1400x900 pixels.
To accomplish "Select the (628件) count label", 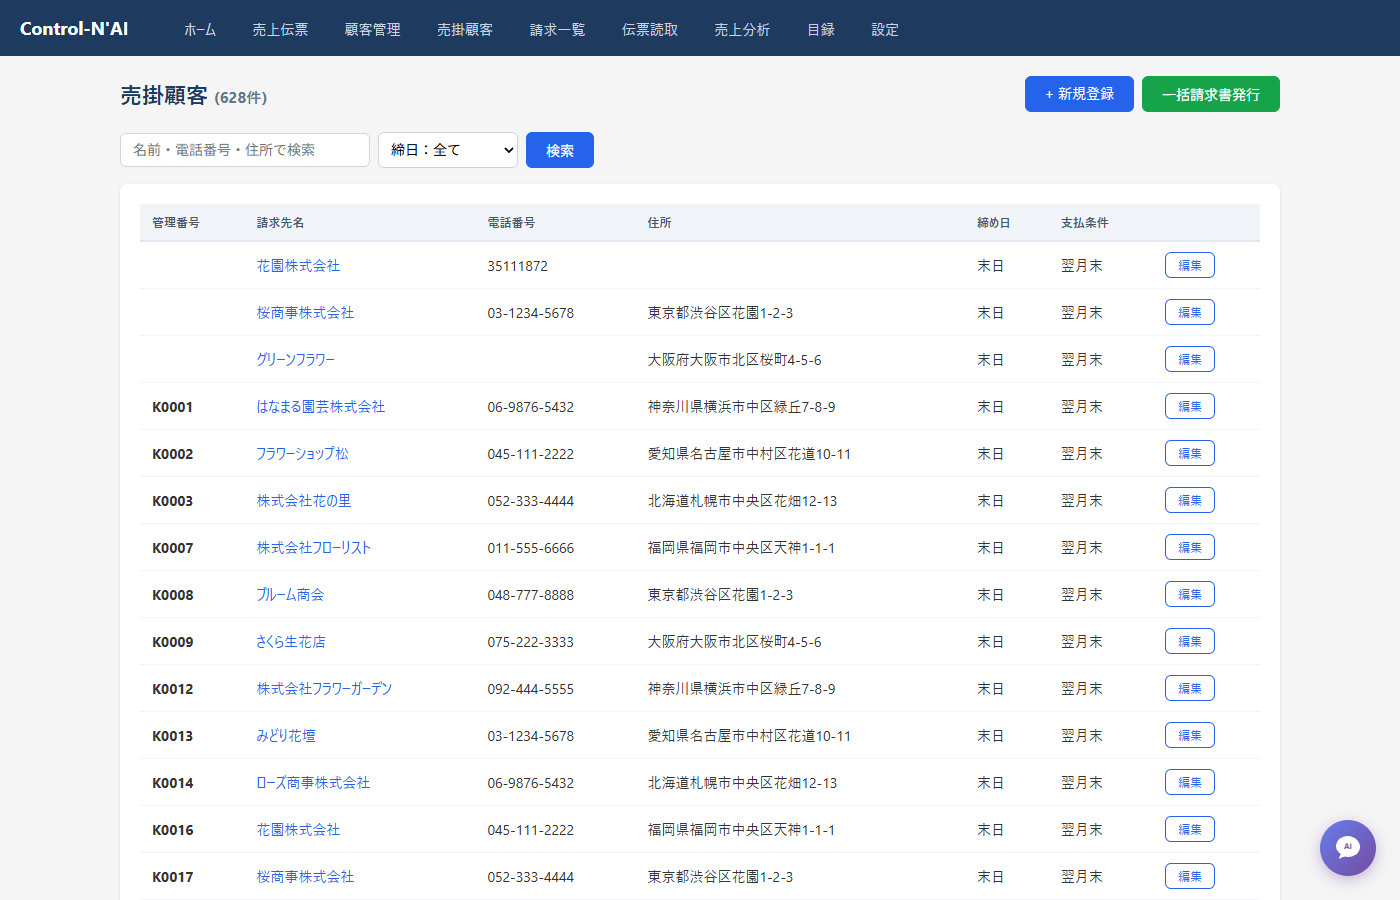I will 241,98.
